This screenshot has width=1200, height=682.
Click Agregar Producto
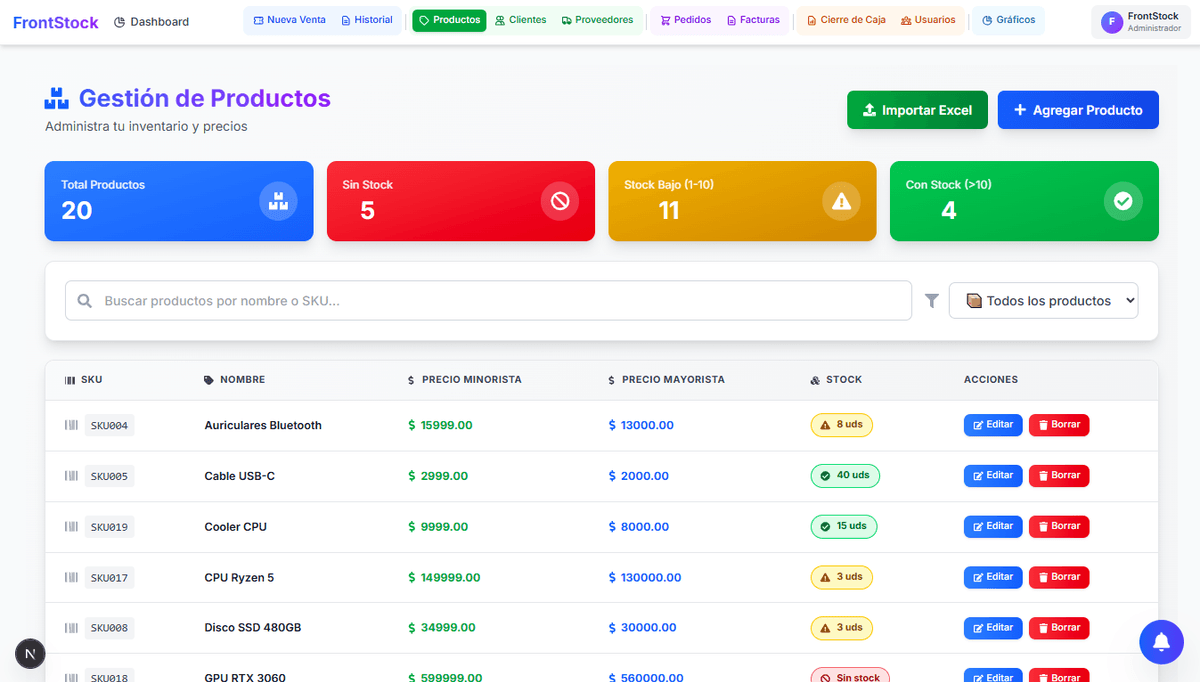click(x=1077, y=110)
